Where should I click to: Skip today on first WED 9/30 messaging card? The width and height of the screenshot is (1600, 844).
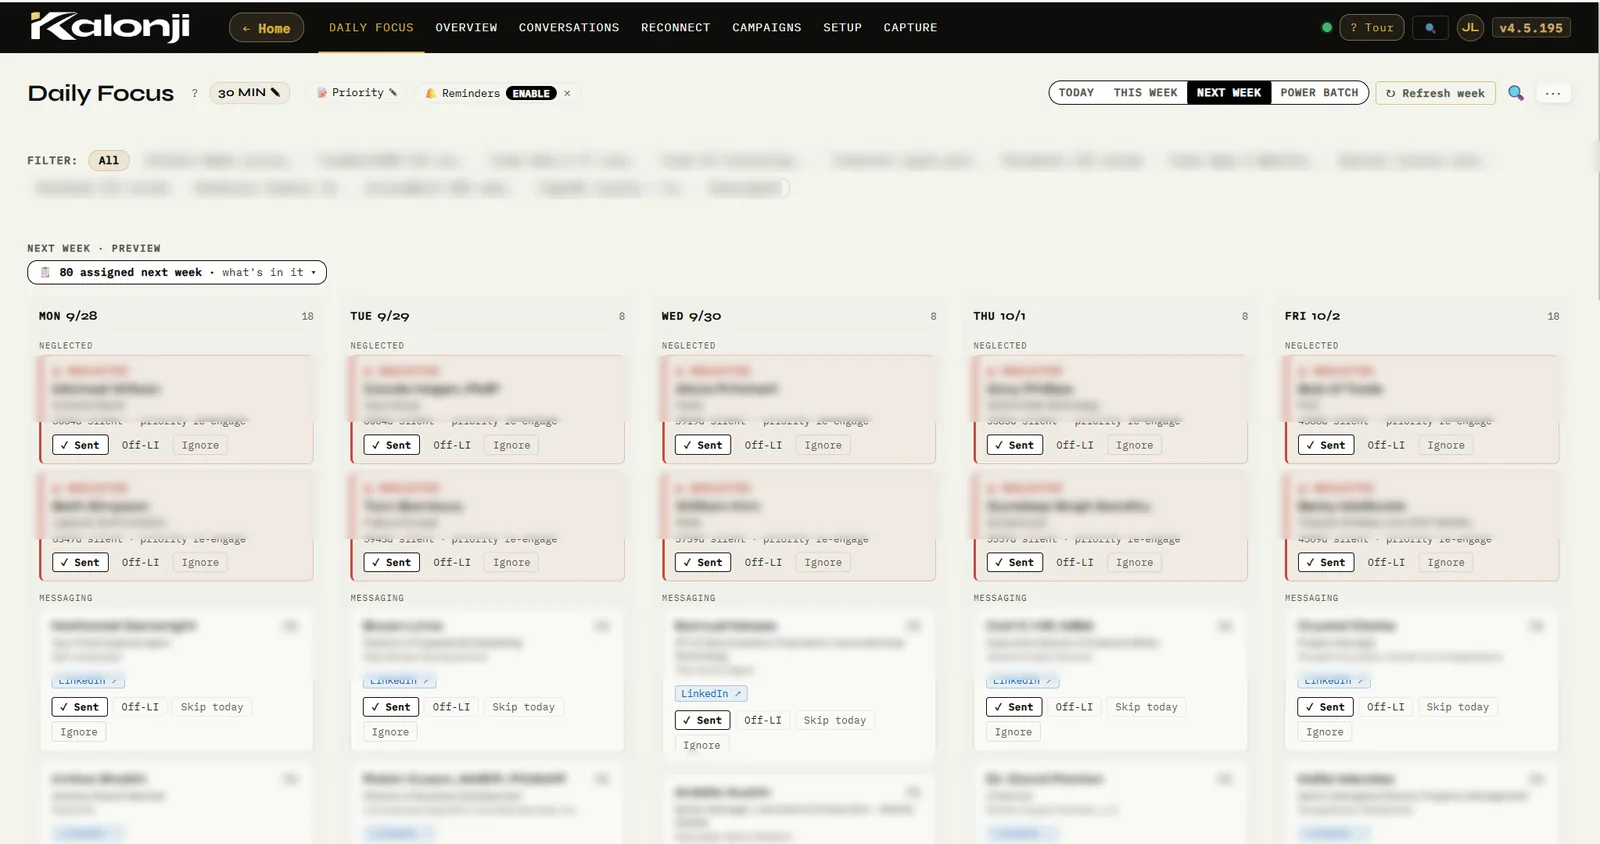click(x=835, y=720)
